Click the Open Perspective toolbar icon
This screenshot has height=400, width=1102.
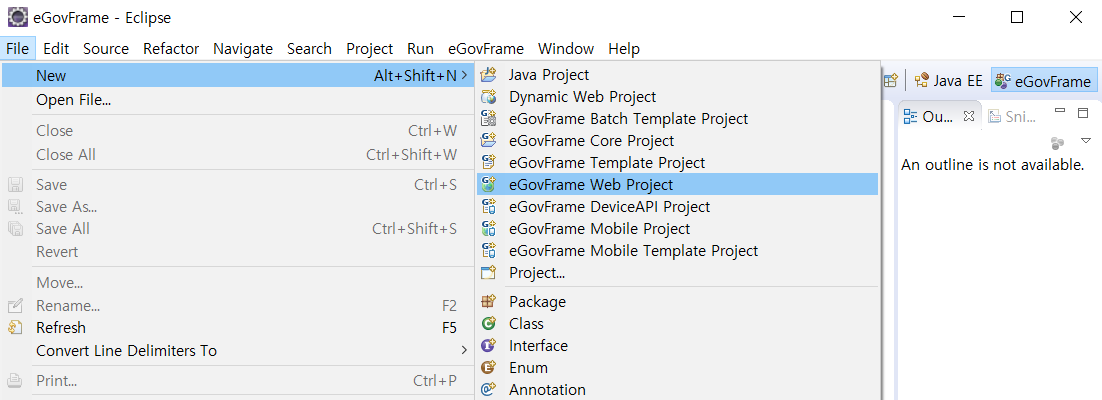890,81
